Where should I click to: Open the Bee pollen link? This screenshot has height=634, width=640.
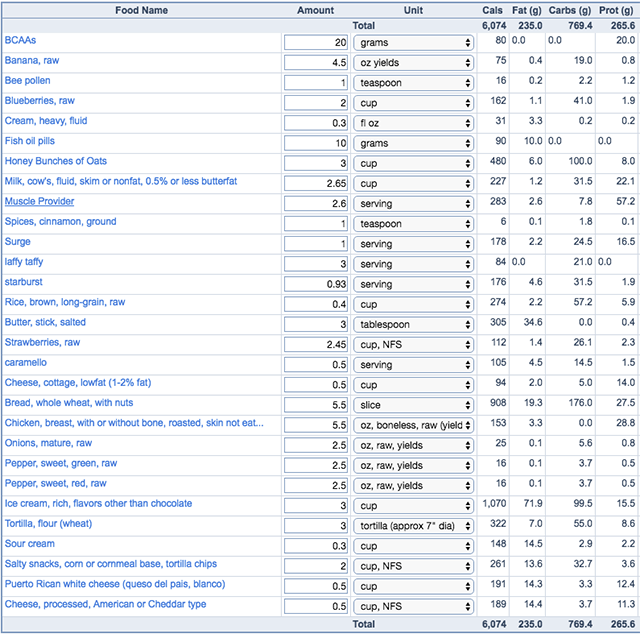[x=27, y=80]
